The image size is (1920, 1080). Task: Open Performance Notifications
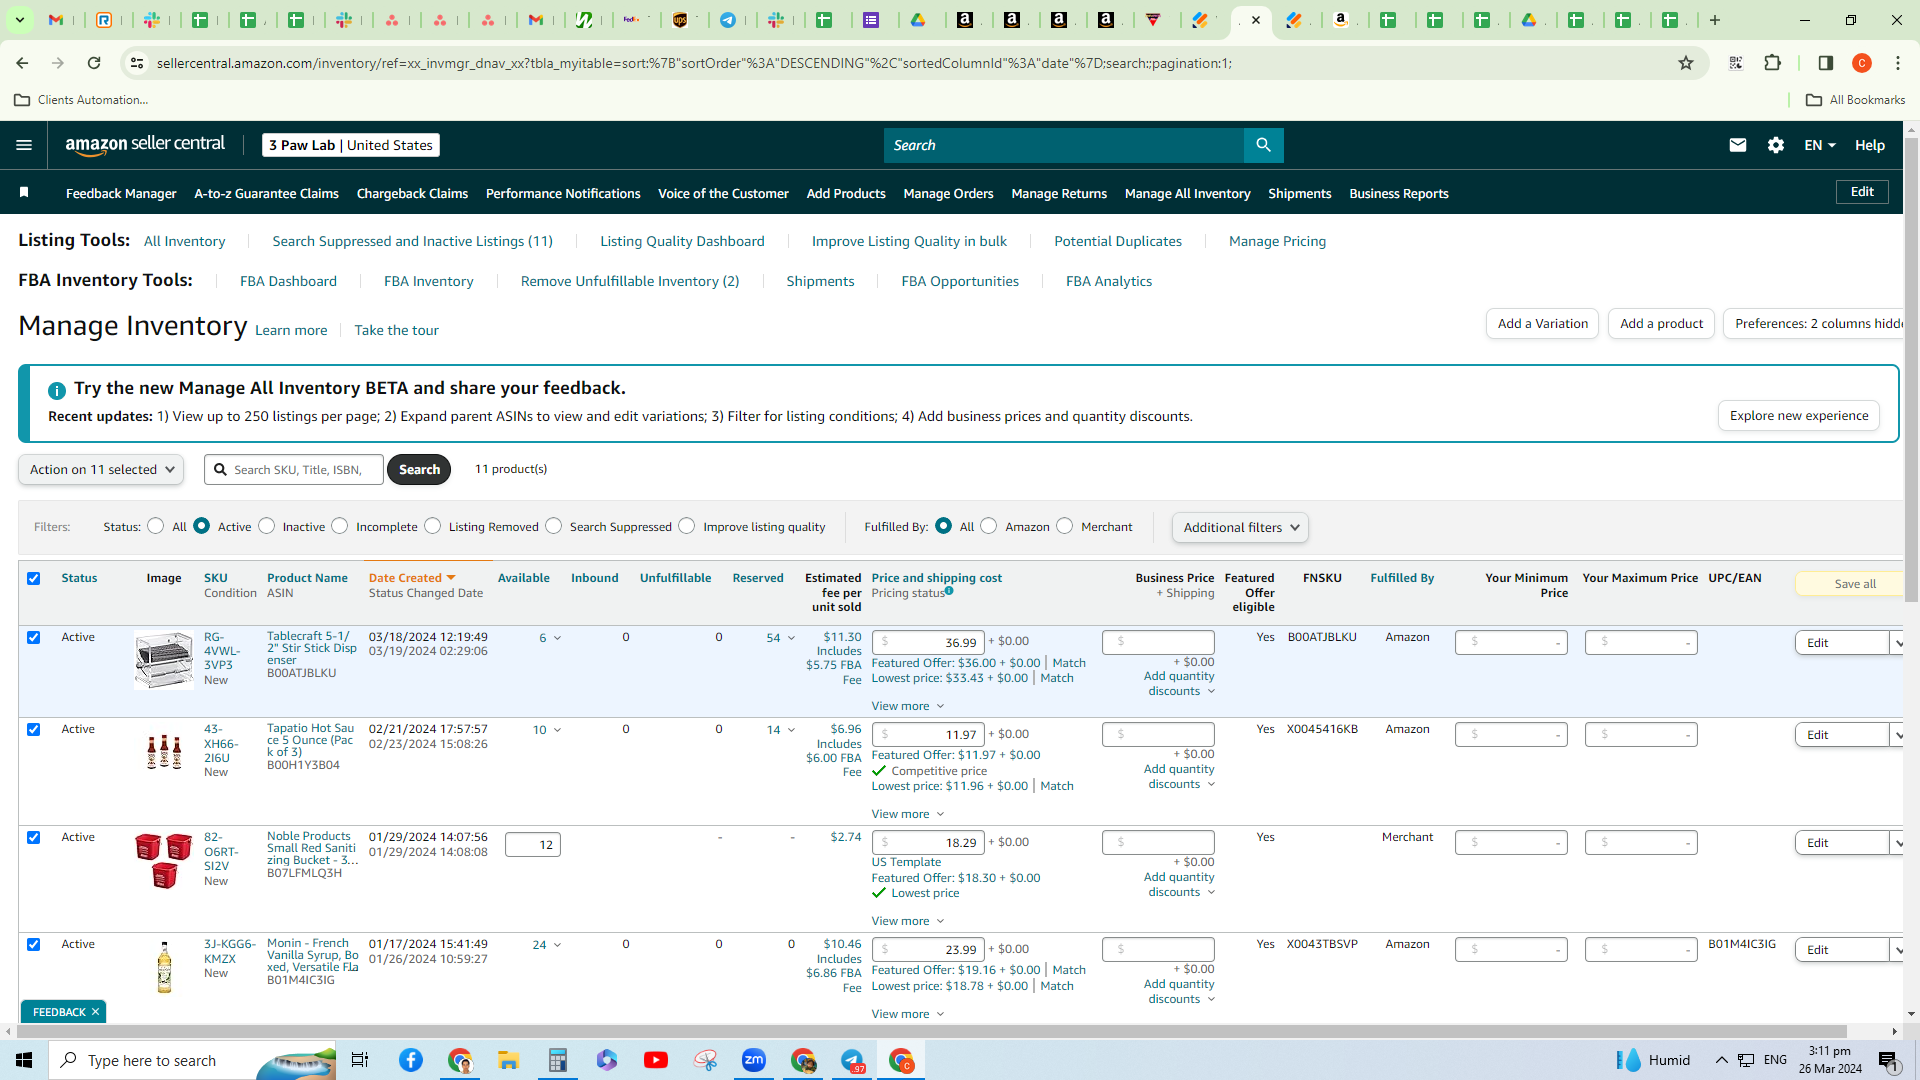[563, 193]
